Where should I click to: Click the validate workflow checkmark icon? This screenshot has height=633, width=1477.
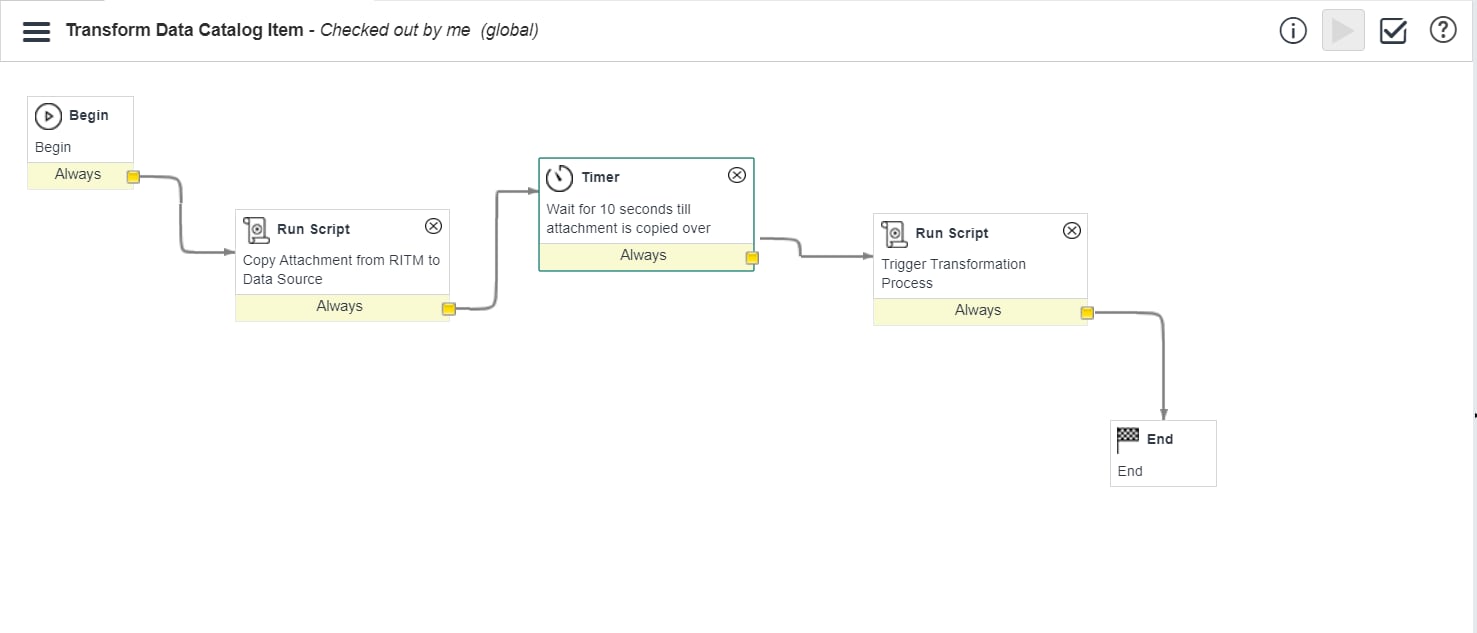1393,30
